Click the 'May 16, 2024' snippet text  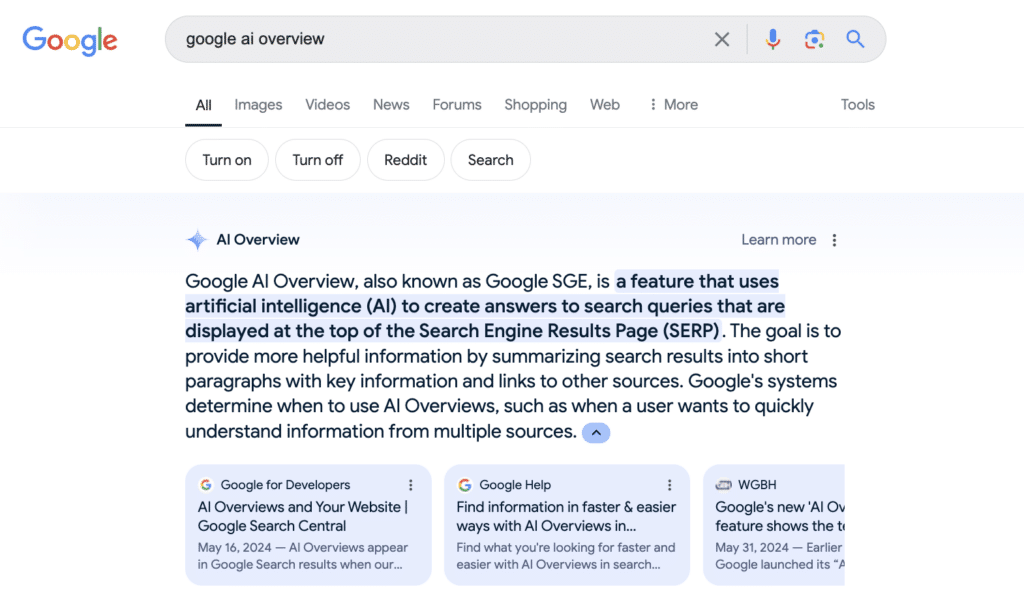coord(234,547)
